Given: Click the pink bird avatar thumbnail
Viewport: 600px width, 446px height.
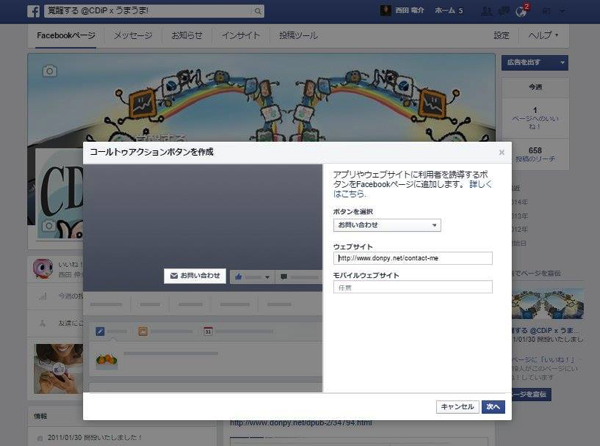Looking at the screenshot, I should pos(43,268).
